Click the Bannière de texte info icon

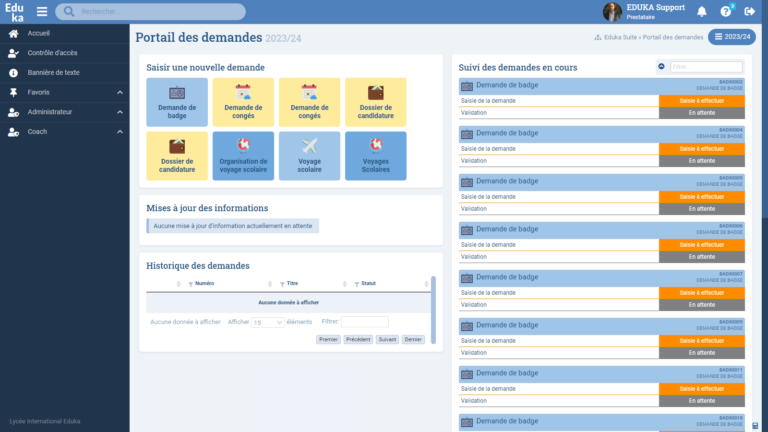pyautogui.click(x=13, y=72)
